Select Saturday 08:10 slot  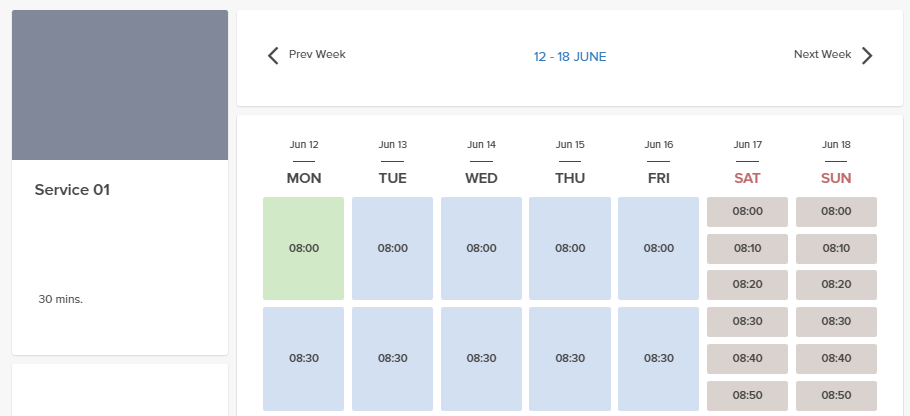pos(747,248)
